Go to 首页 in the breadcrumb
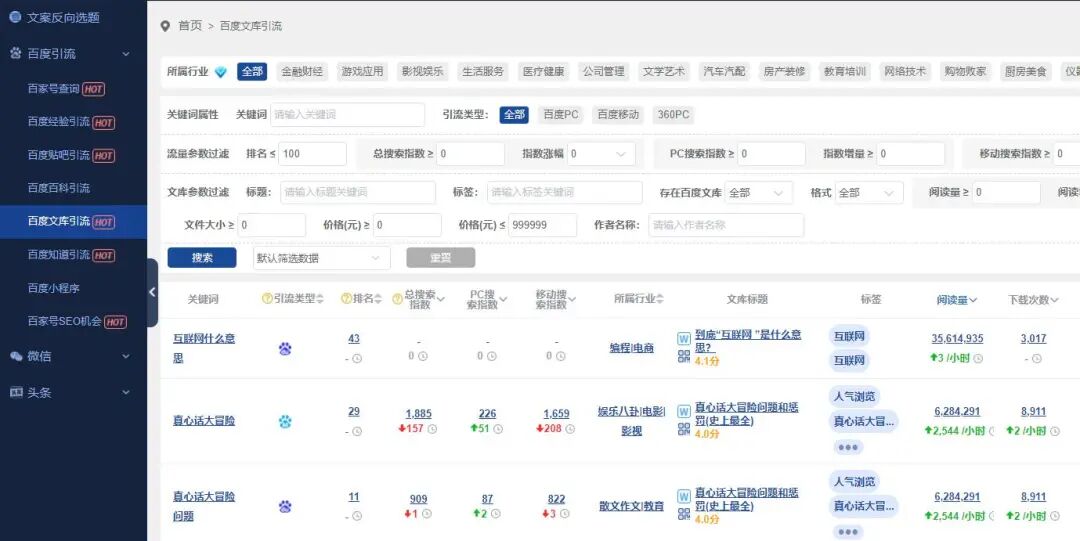The height and width of the screenshot is (541, 1080). coord(190,26)
